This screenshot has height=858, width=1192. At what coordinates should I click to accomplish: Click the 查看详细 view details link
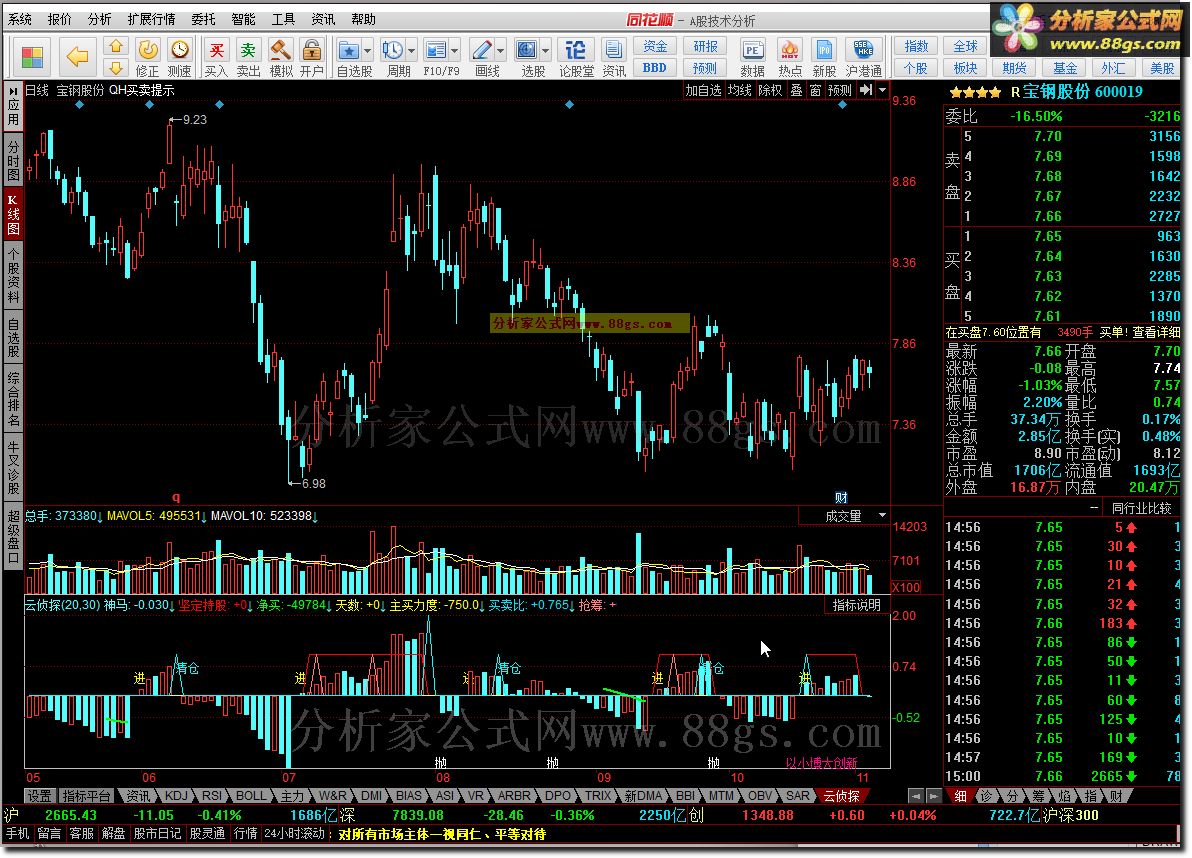[1156, 332]
